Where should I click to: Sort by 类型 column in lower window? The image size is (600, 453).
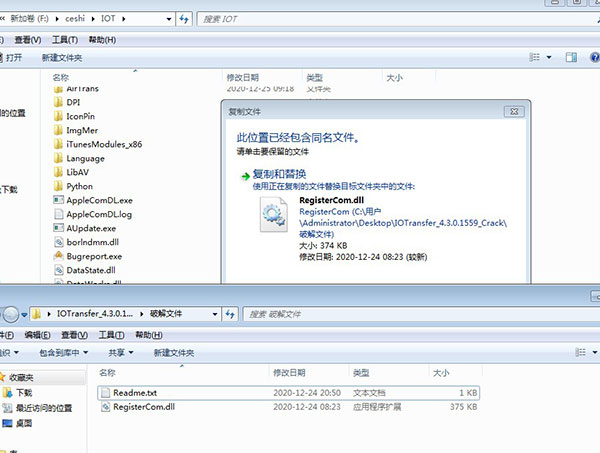click(x=361, y=373)
